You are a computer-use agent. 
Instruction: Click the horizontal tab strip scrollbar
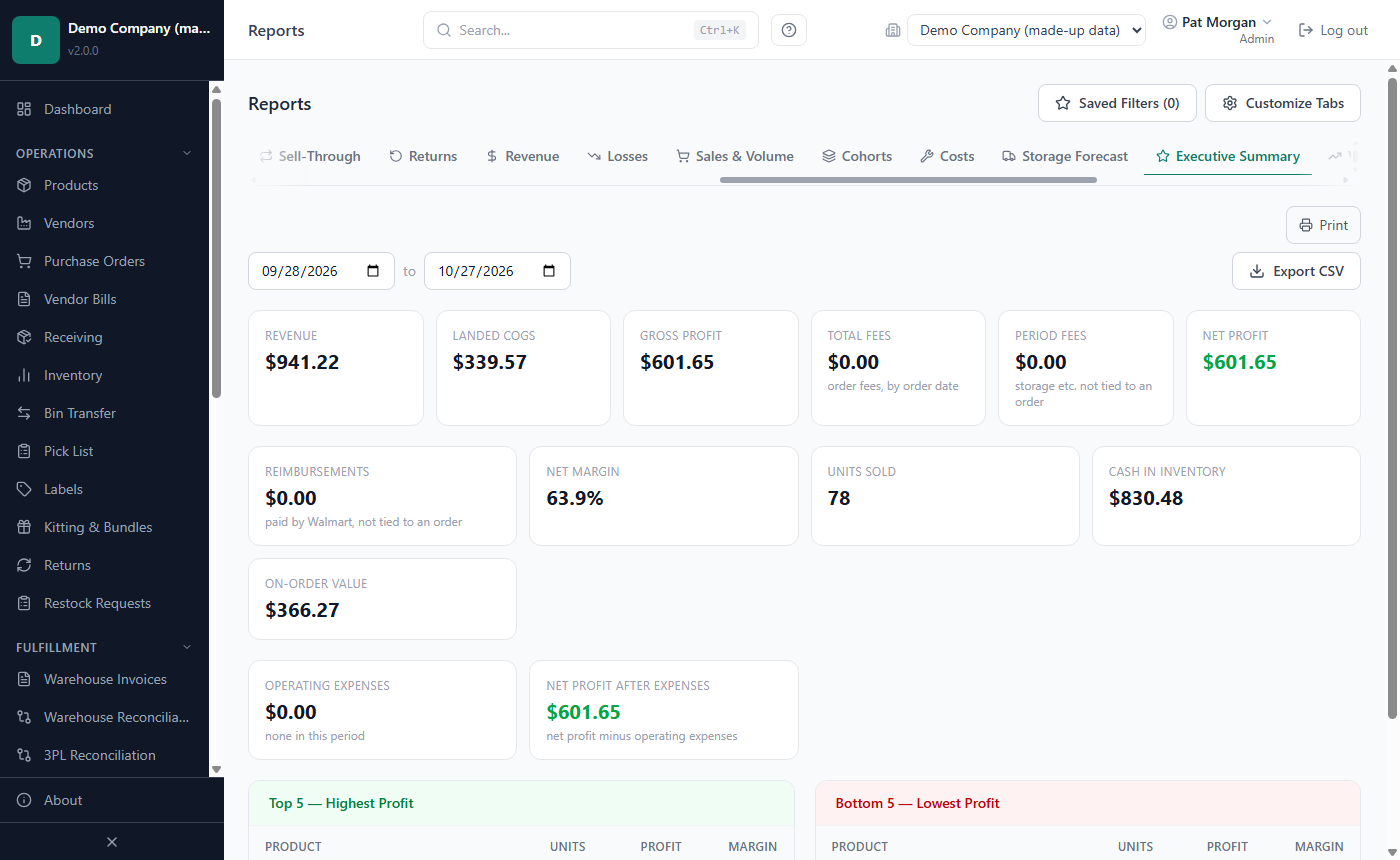click(908, 180)
